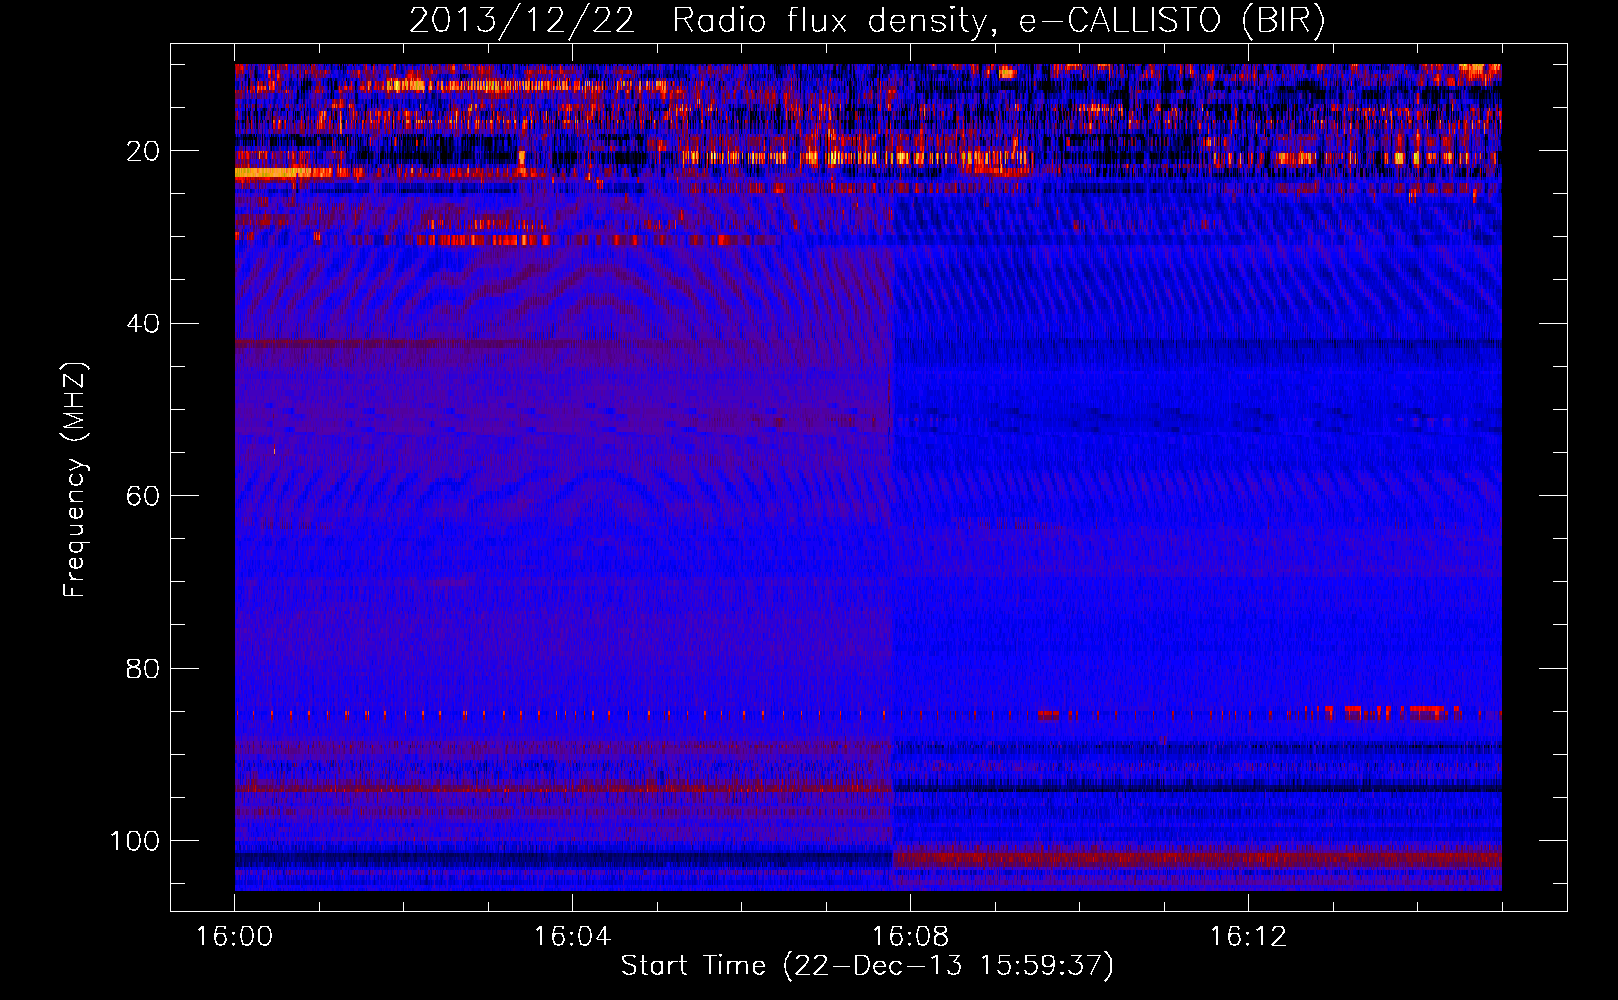Click the 16:08 time tick label
Screen dimensions: 1618x1000
(x=910, y=937)
